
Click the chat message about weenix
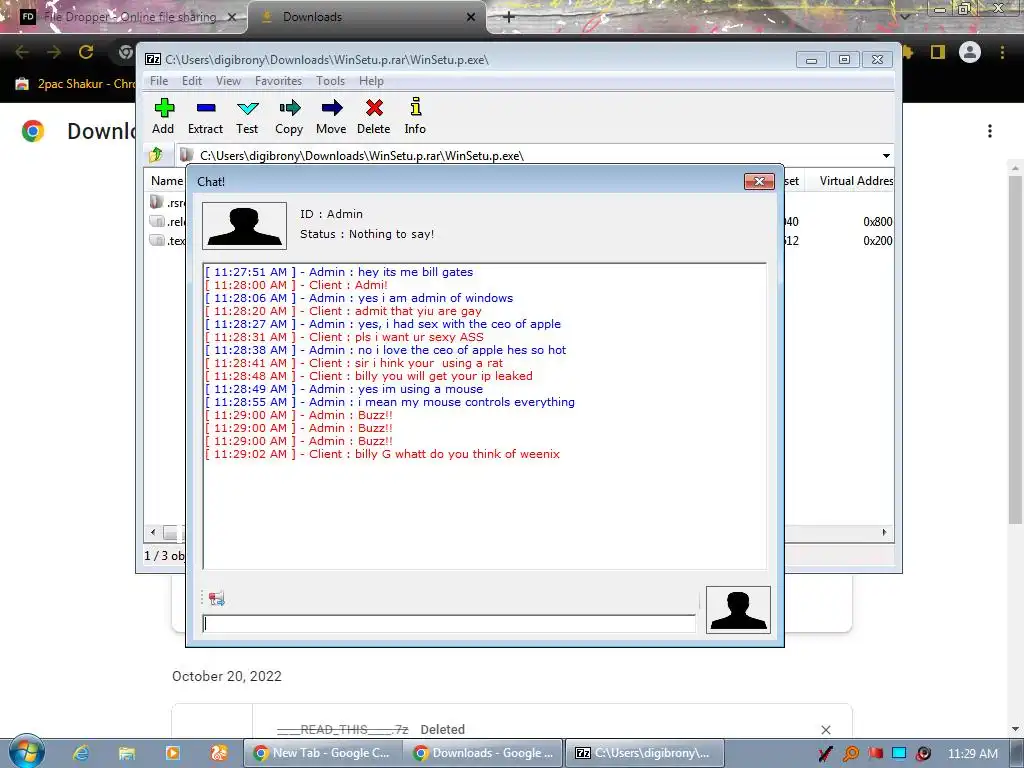click(383, 454)
